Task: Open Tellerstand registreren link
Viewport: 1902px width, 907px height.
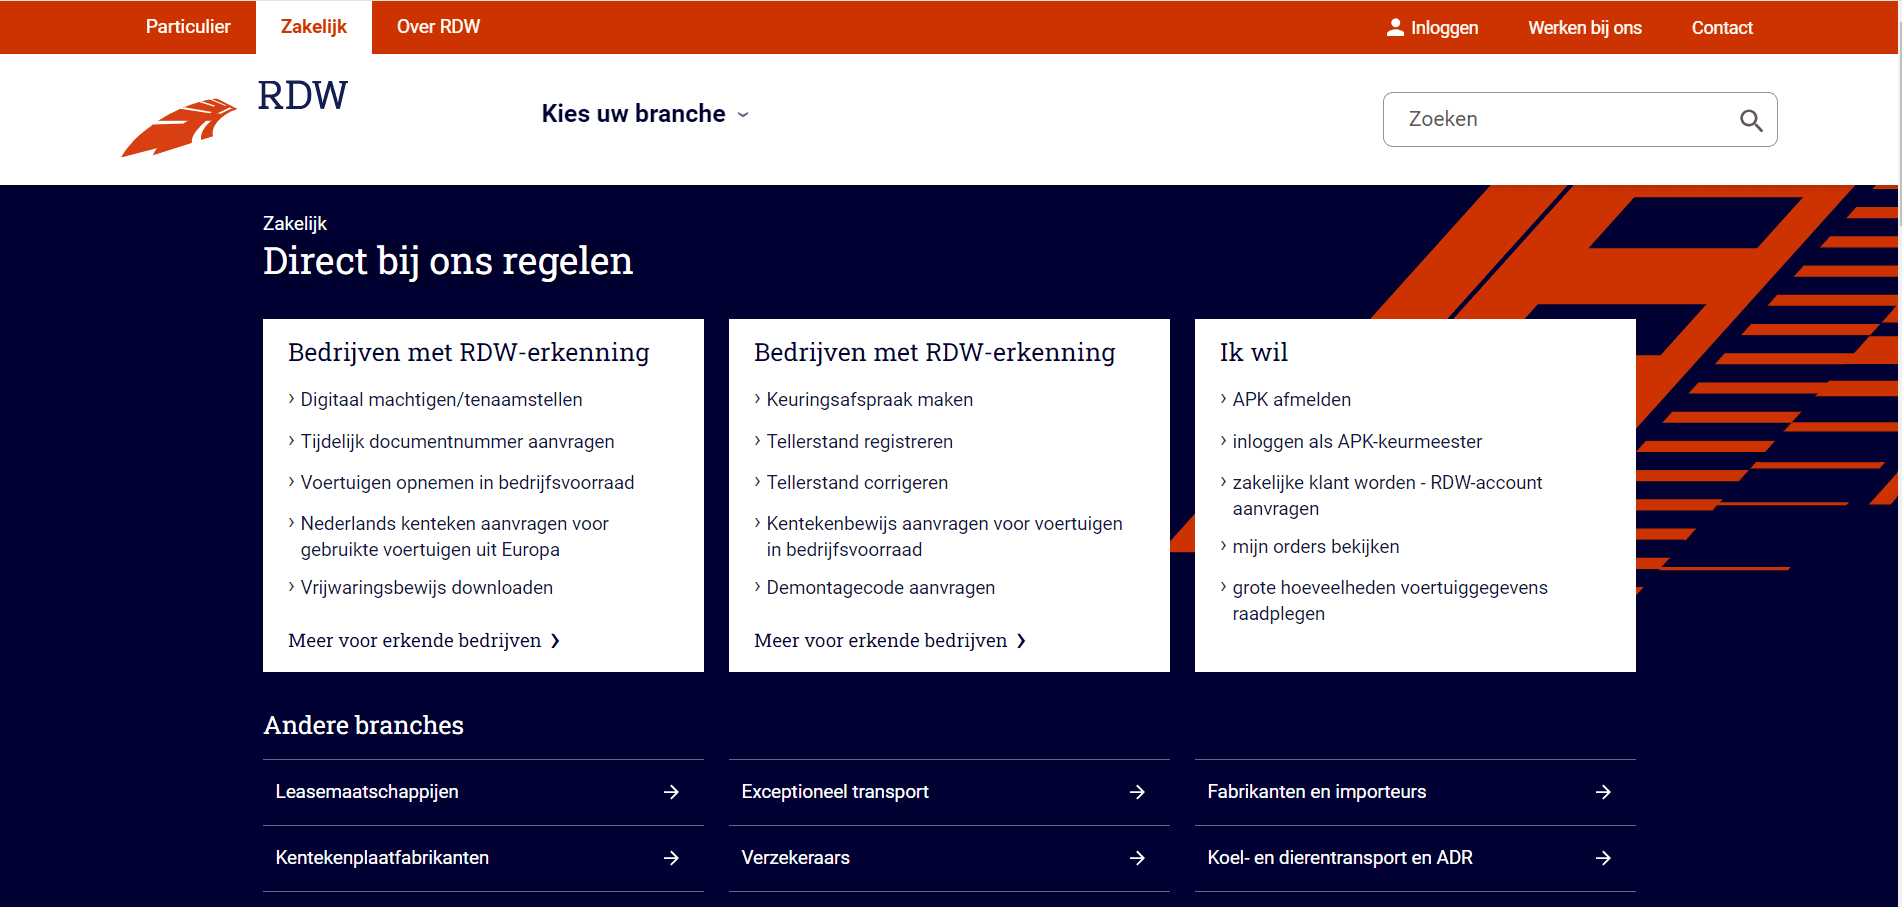Action: pyautogui.click(x=859, y=442)
